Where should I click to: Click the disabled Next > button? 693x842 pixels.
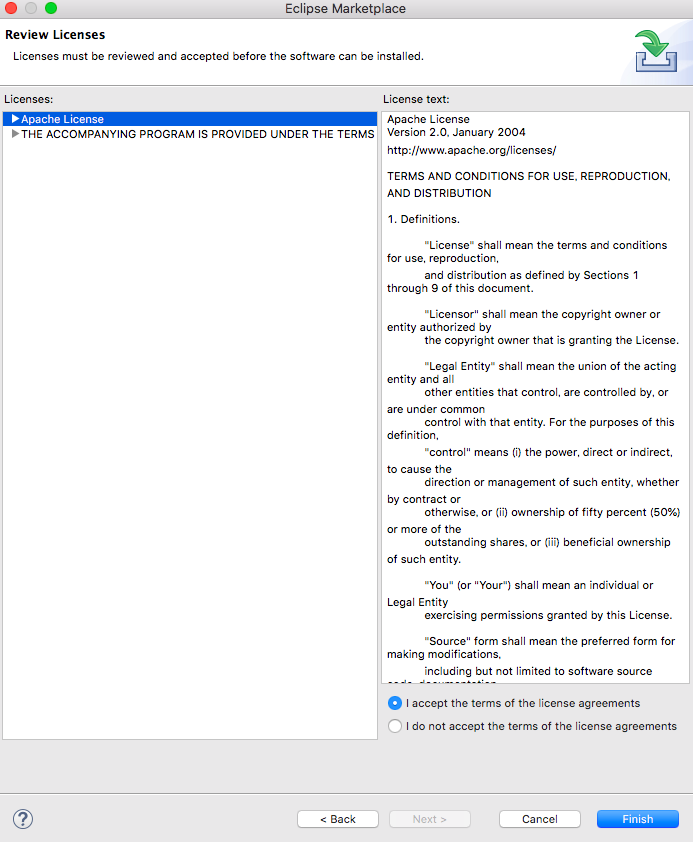point(429,819)
